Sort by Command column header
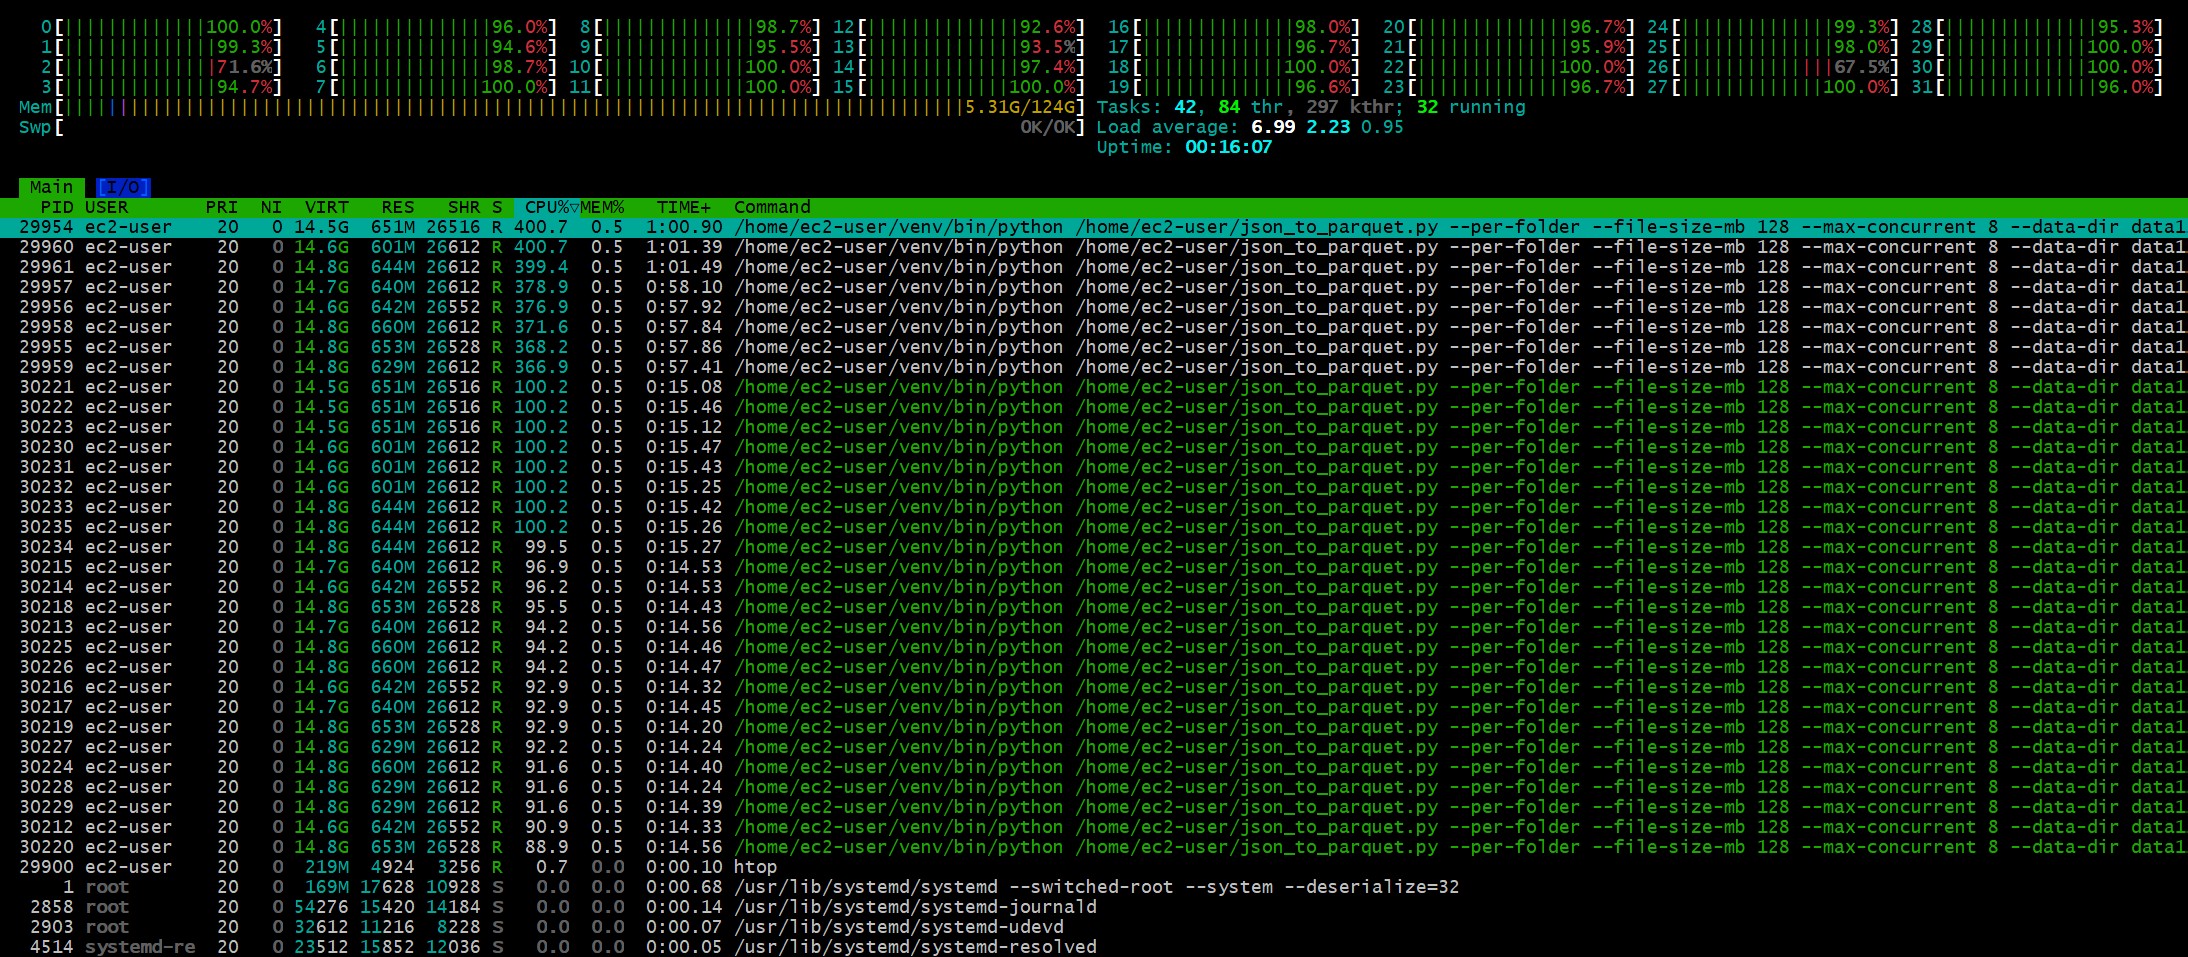The height and width of the screenshot is (957, 2188). (x=772, y=207)
